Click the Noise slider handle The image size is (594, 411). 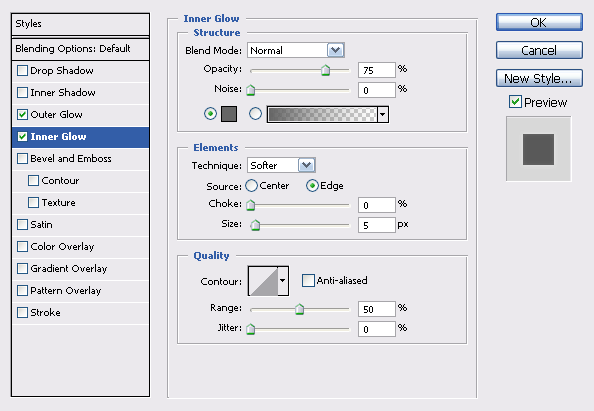coord(250,90)
